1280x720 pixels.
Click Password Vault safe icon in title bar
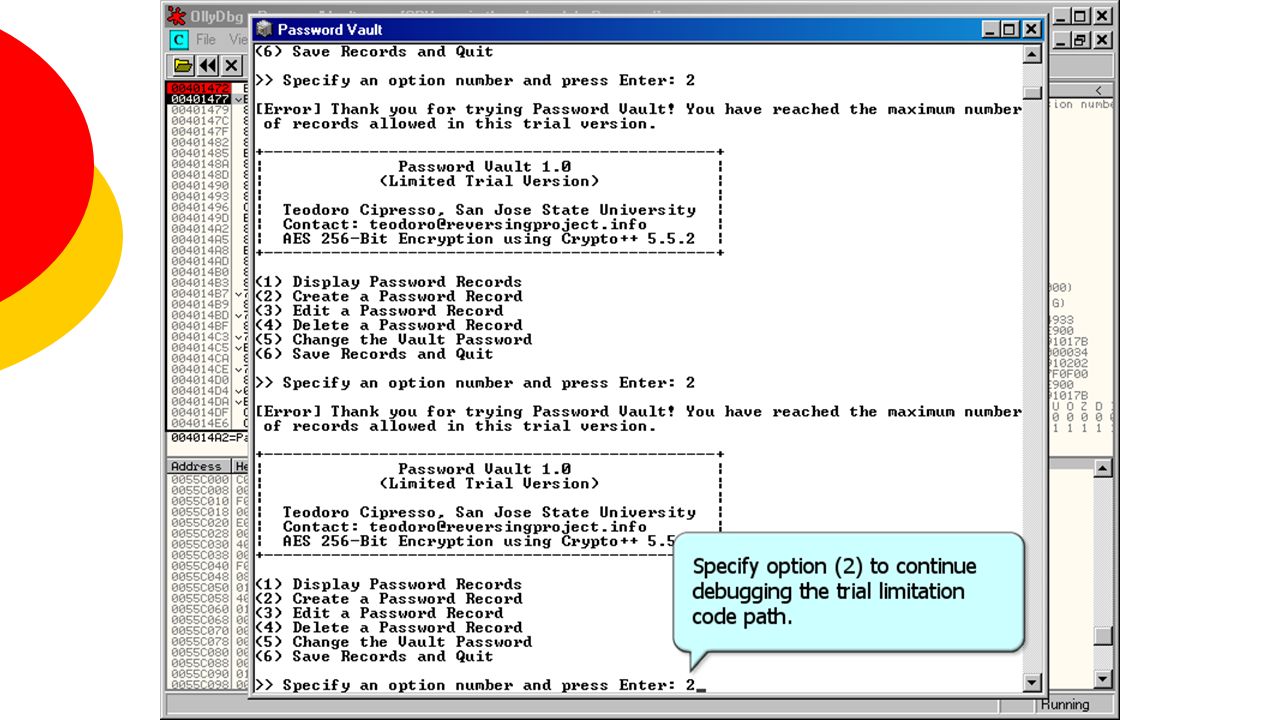[264, 30]
